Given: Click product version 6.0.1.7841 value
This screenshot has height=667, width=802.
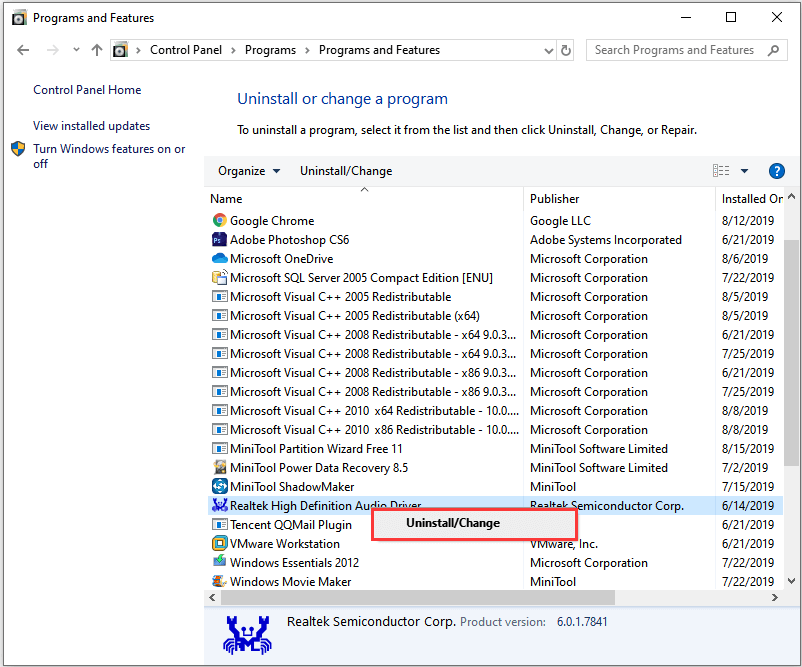Looking at the screenshot, I should tap(582, 622).
